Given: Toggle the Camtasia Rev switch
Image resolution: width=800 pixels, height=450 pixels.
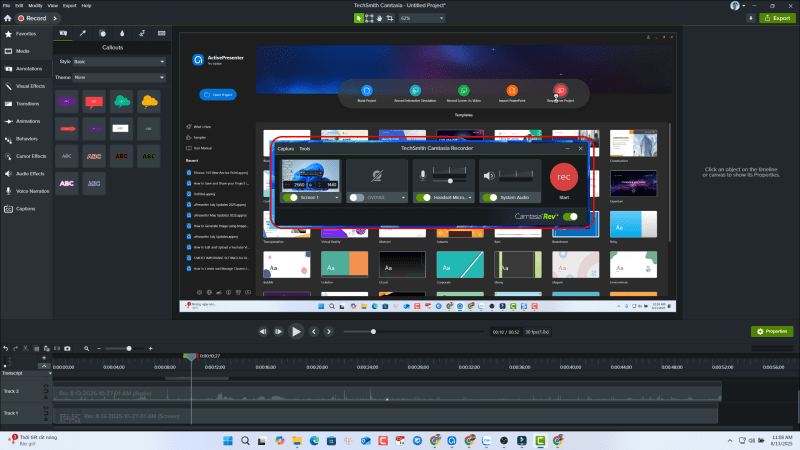Looking at the screenshot, I should tap(571, 216).
